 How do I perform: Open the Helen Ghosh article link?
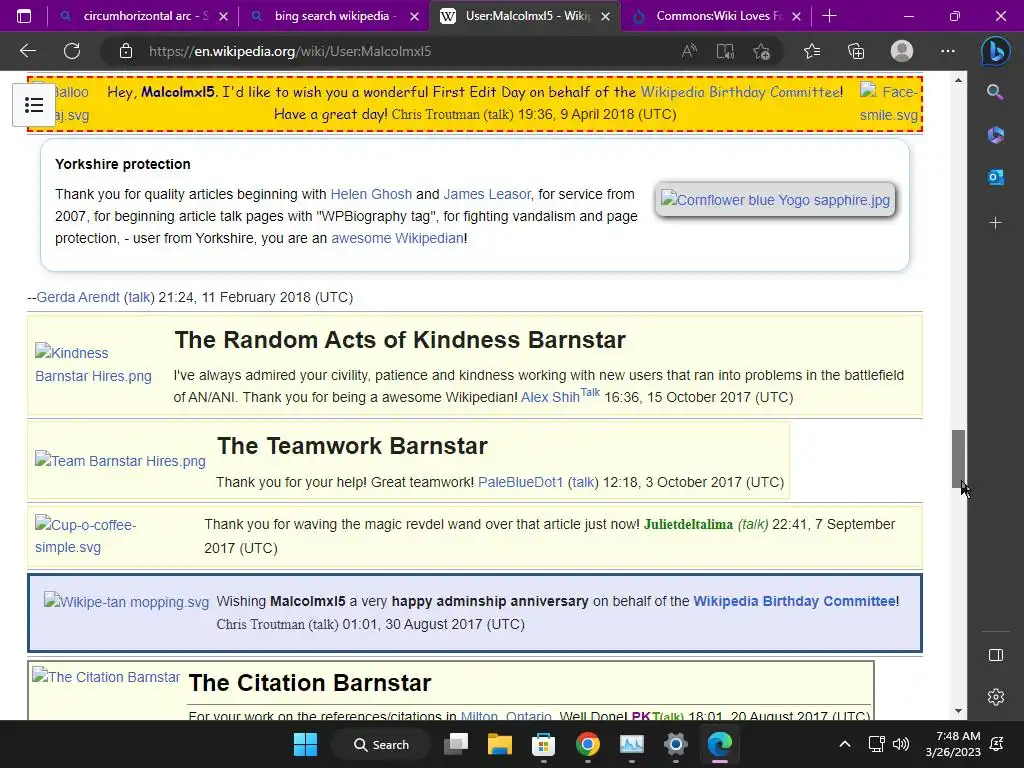pyautogui.click(x=371, y=194)
